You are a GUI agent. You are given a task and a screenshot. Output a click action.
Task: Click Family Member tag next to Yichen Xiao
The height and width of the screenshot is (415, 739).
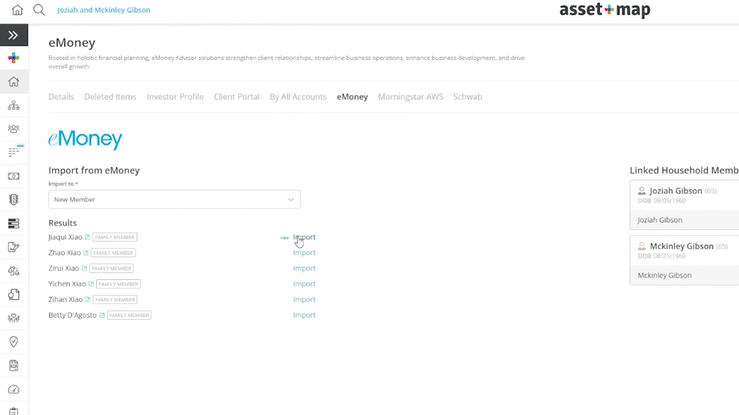(118, 284)
